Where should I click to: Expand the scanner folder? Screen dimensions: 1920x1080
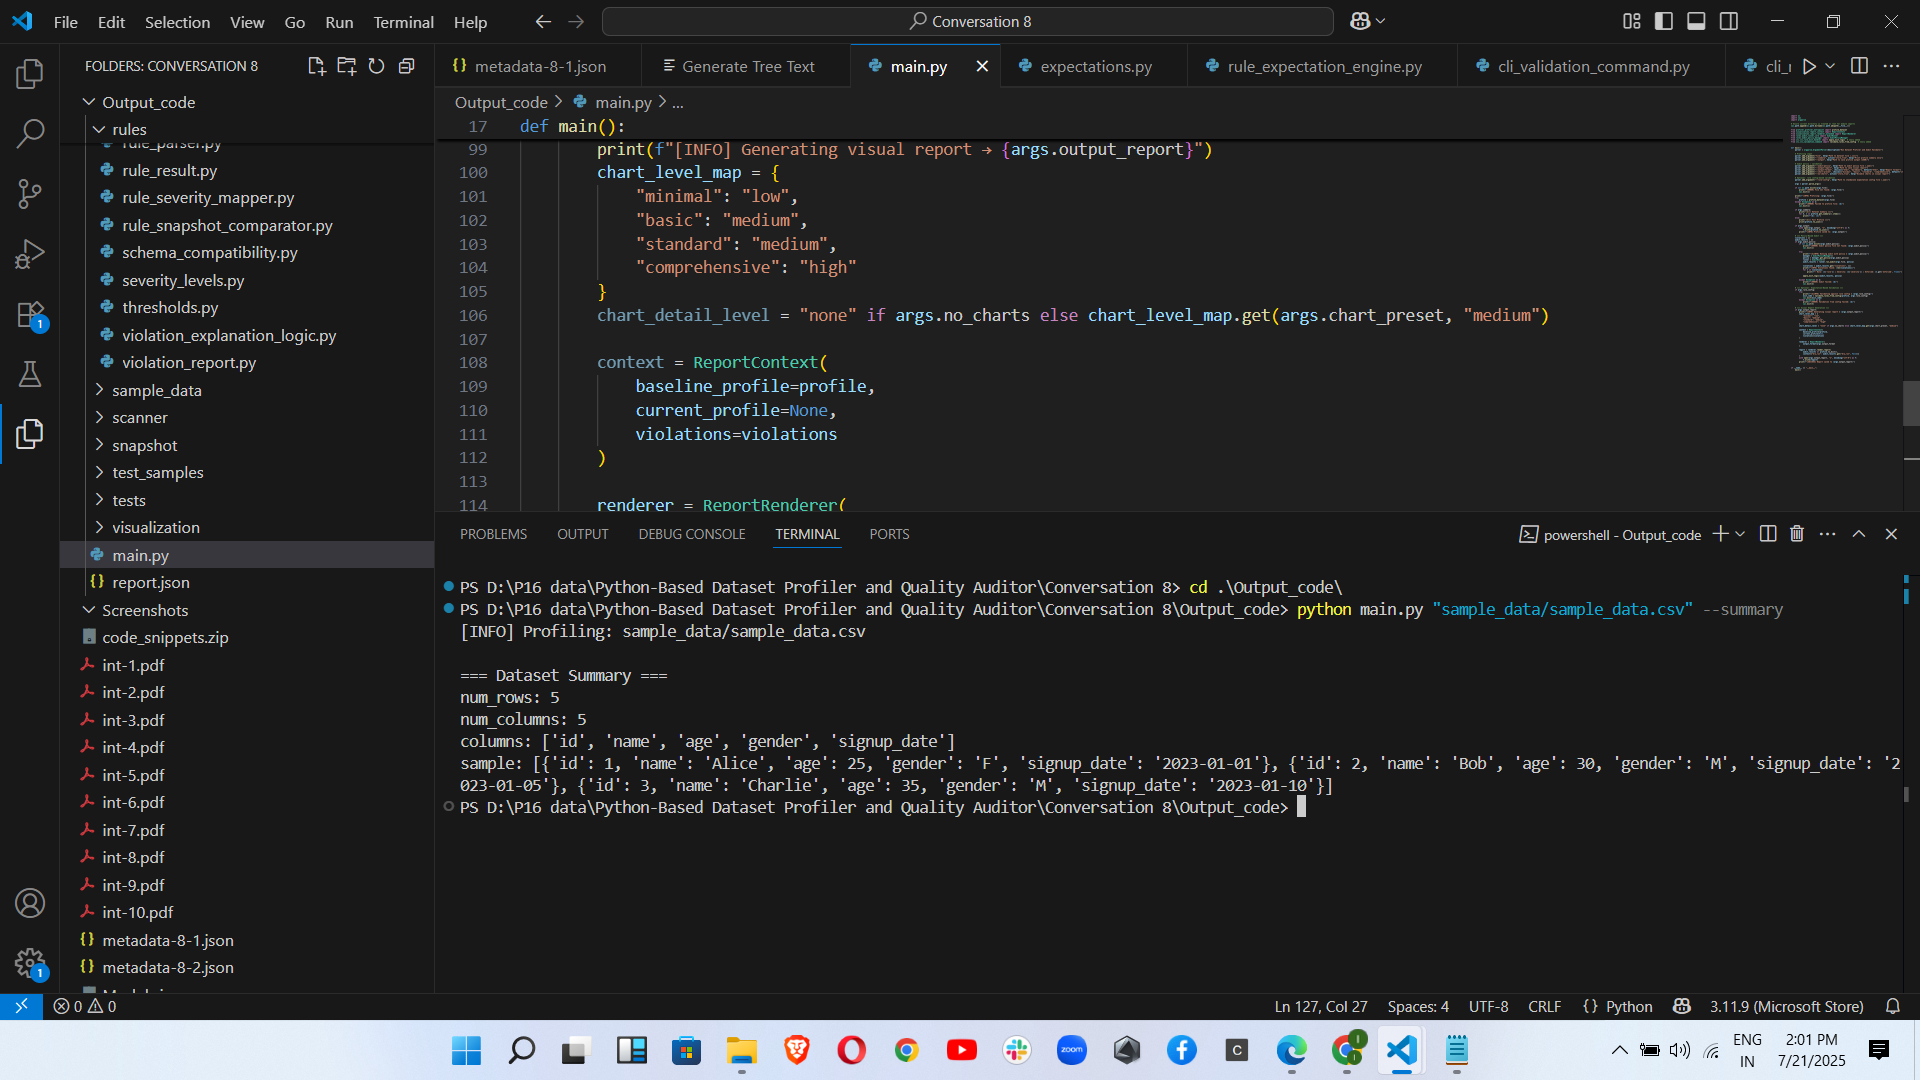tap(99, 417)
